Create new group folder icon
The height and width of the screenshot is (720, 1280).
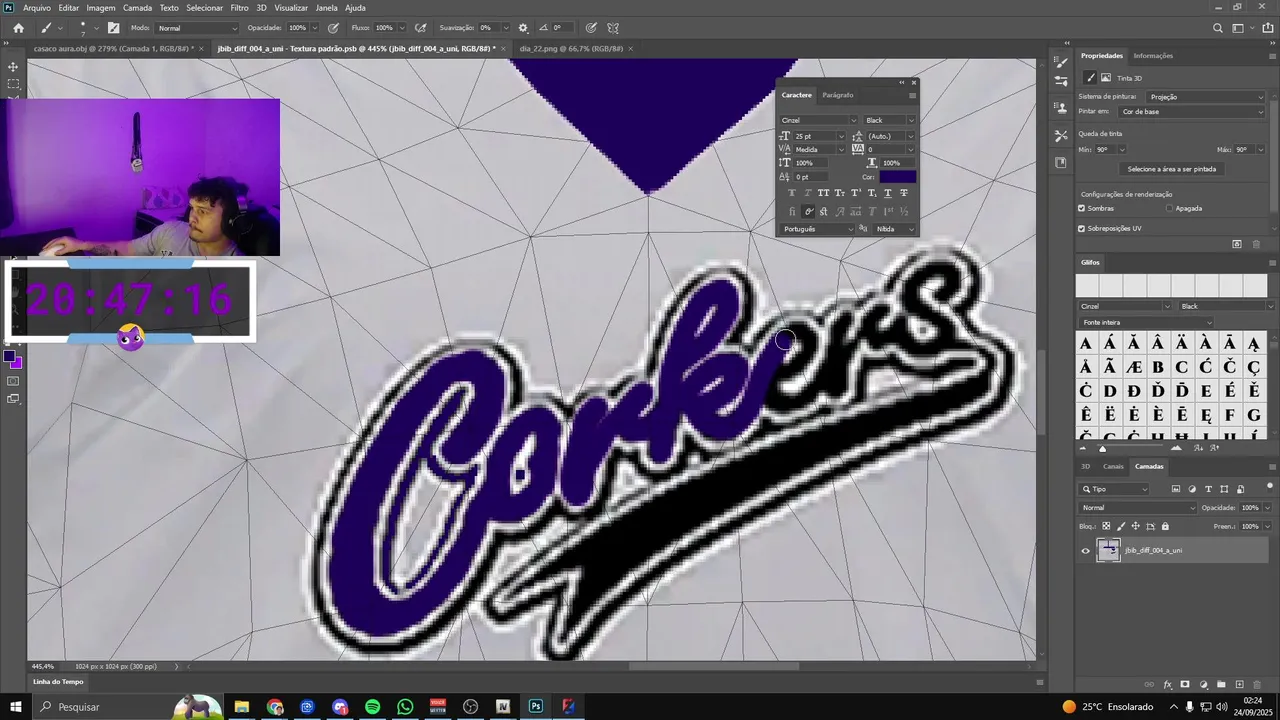tap(1221, 685)
